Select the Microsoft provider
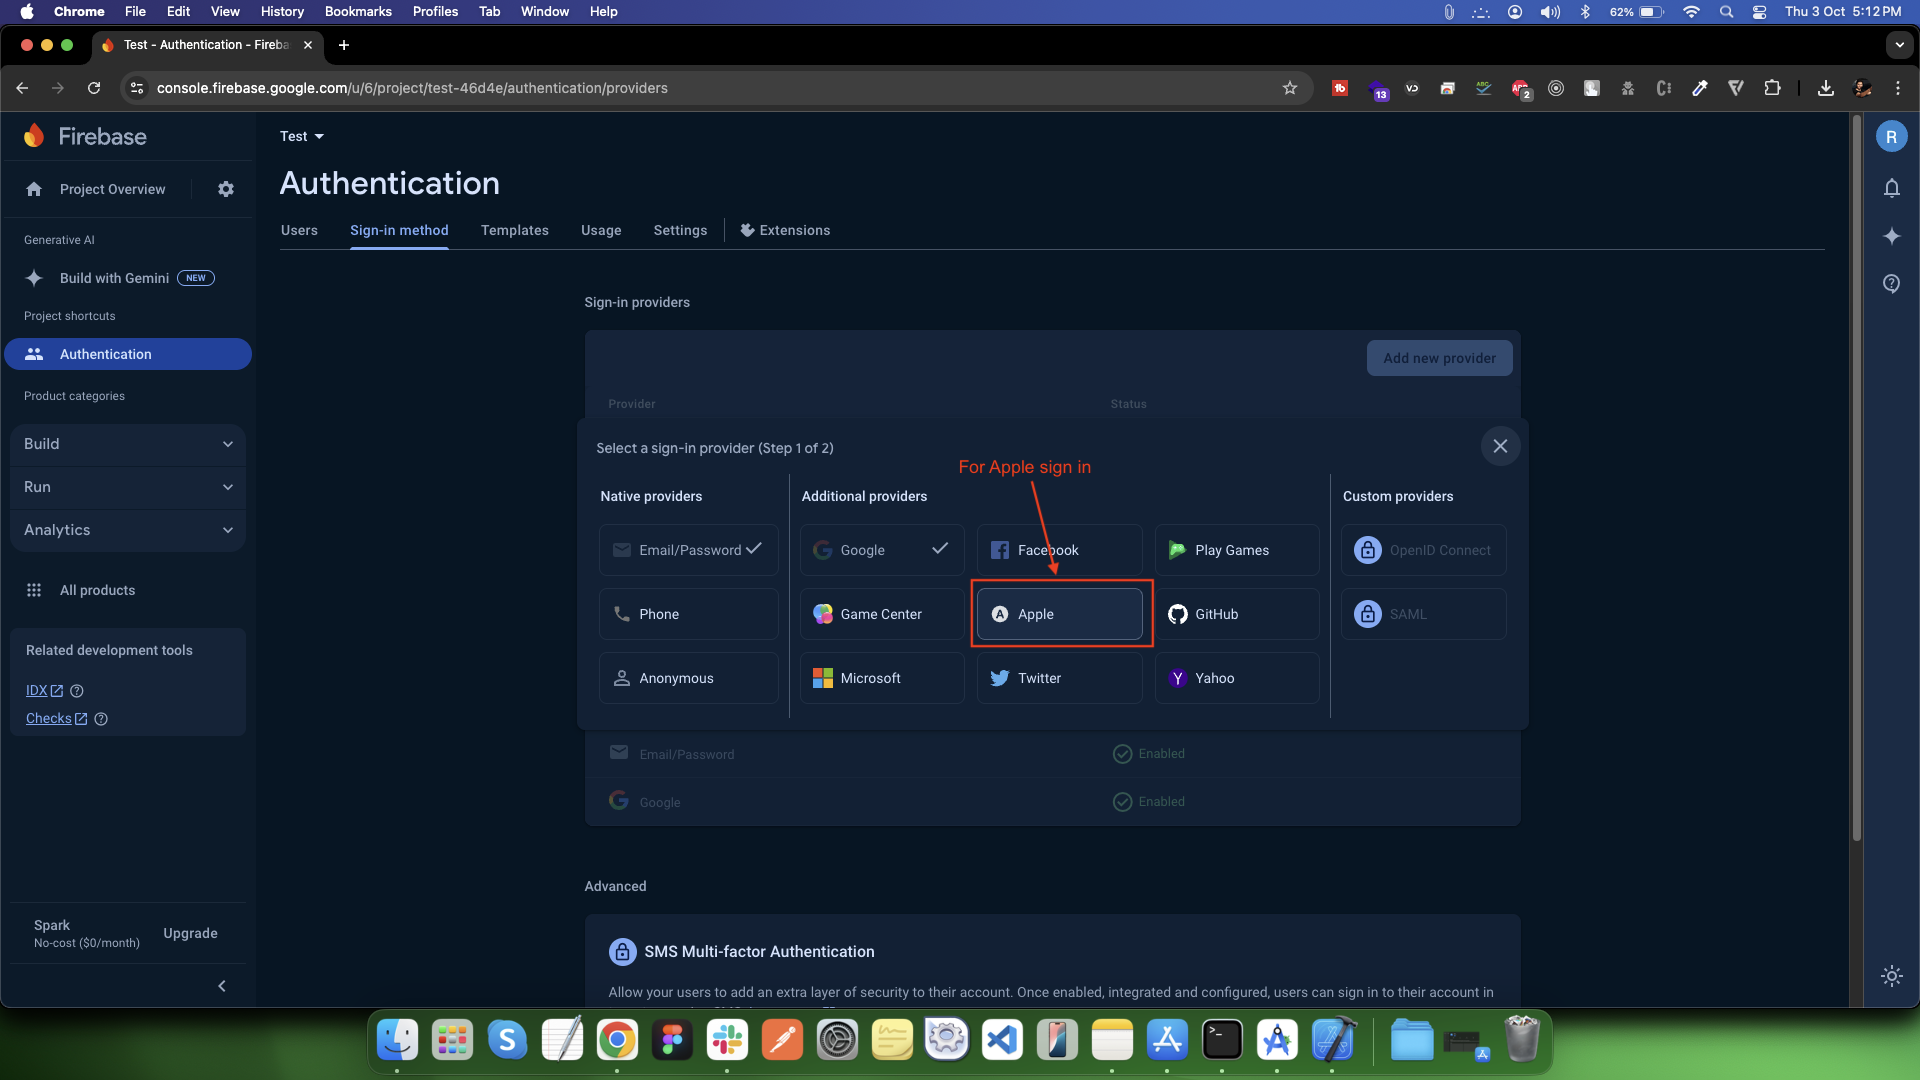Viewport: 1920px width, 1080px height. pyautogui.click(x=882, y=678)
